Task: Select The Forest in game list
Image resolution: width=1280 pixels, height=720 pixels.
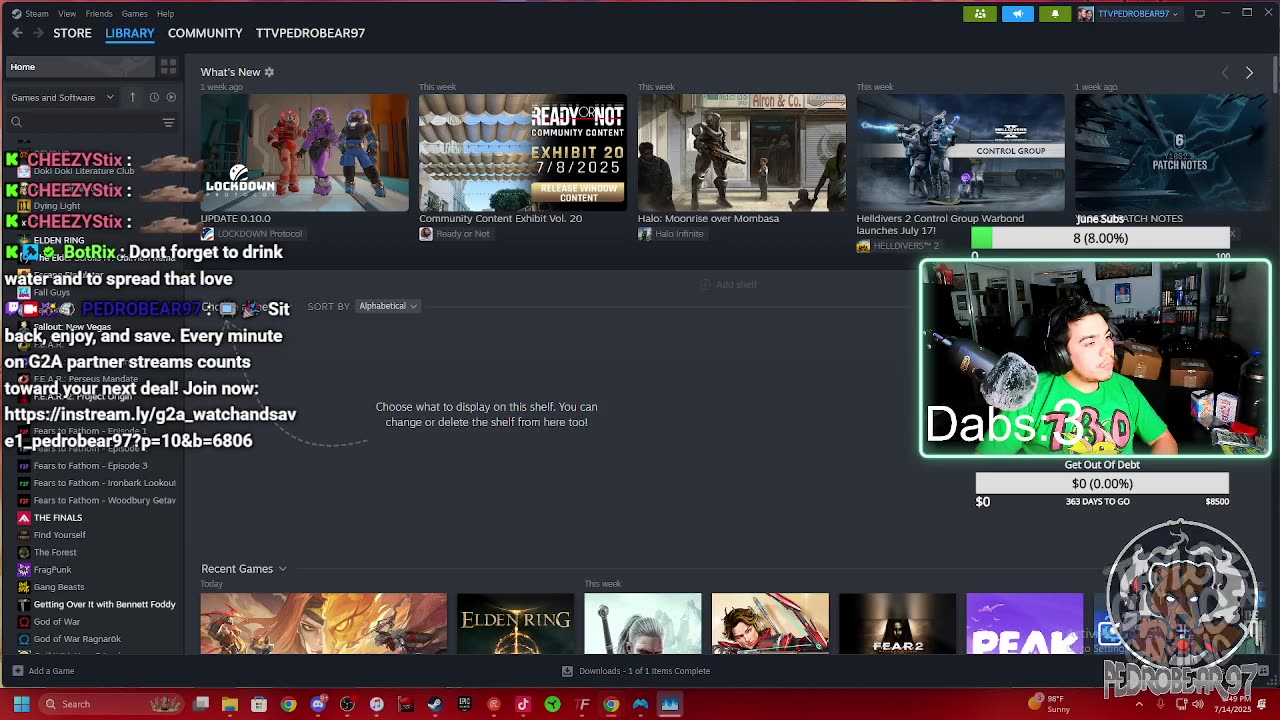Action: [x=55, y=552]
